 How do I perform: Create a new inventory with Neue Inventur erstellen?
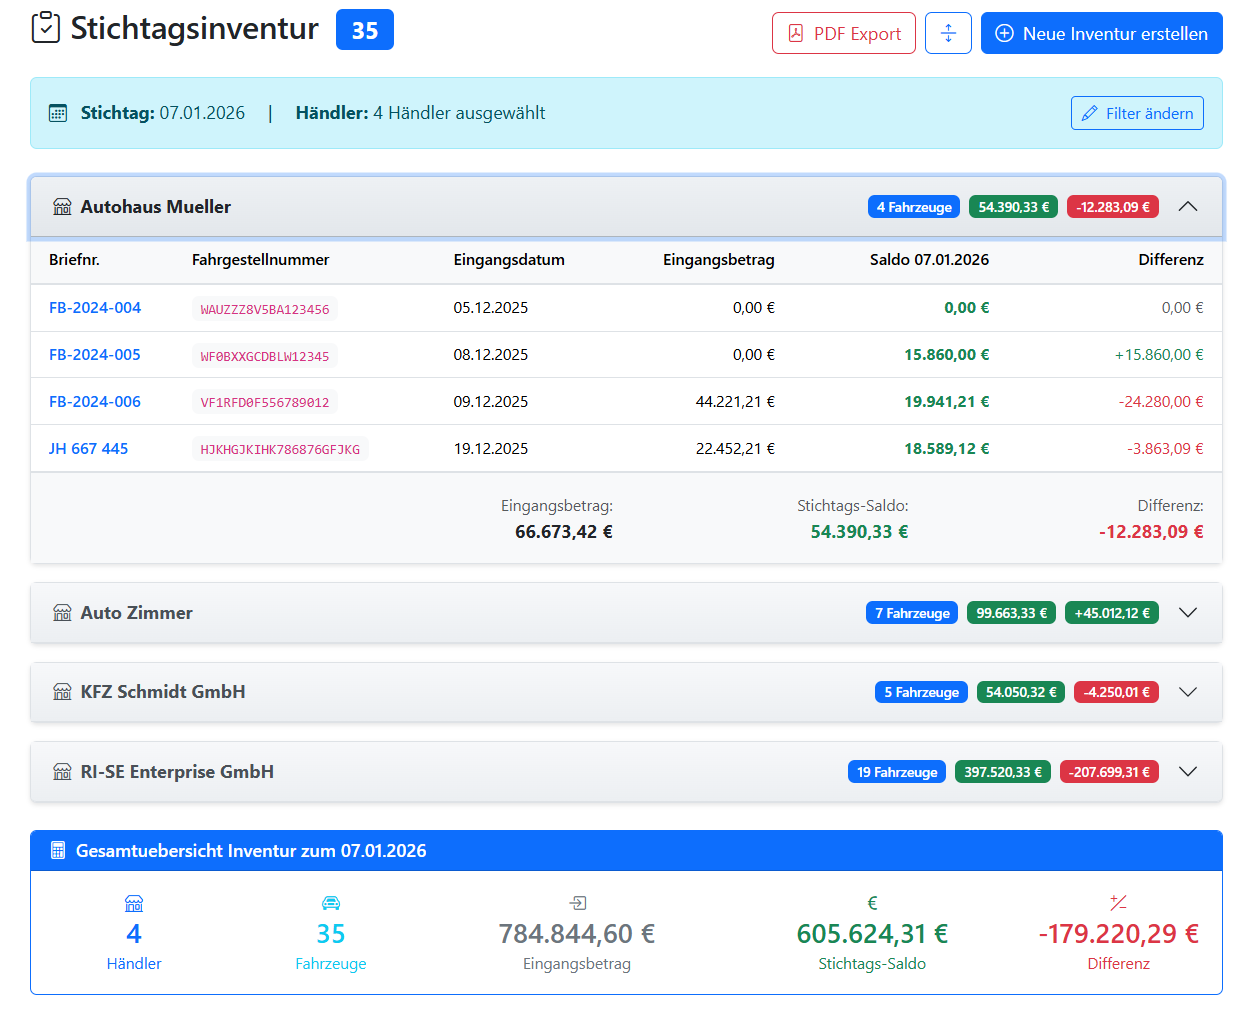(x=1101, y=33)
